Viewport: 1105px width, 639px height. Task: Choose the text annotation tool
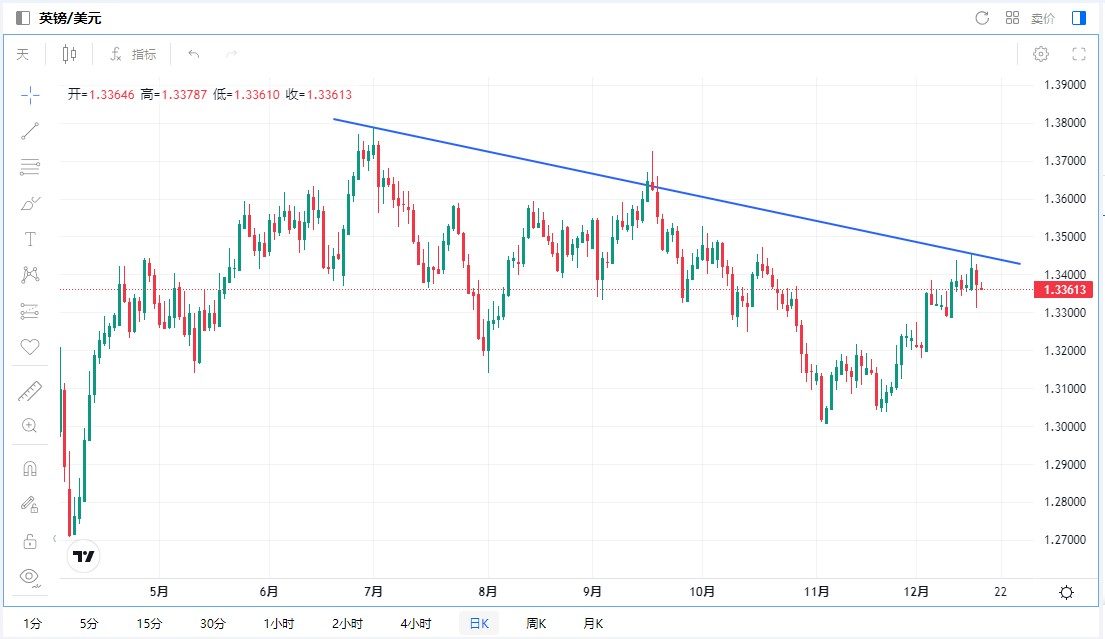pos(30,239)
